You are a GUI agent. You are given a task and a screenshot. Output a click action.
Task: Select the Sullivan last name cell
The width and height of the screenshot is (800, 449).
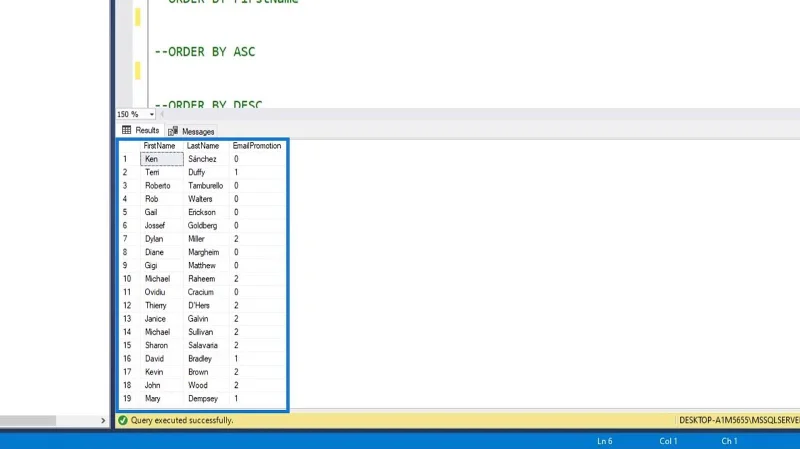[x=207, y=331]
